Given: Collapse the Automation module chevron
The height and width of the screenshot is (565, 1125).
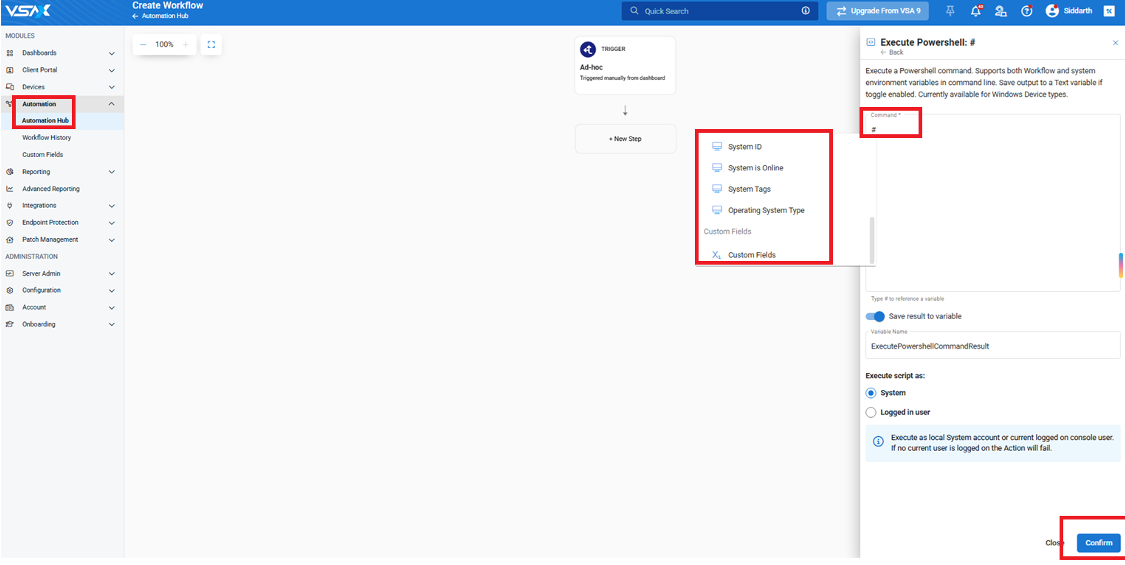Looking at the screenshot, I should coord(111,104).
